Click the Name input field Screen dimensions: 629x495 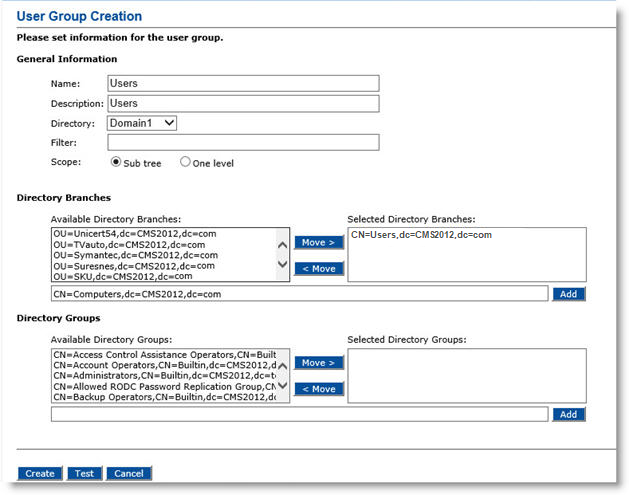(x=243, y=83)
